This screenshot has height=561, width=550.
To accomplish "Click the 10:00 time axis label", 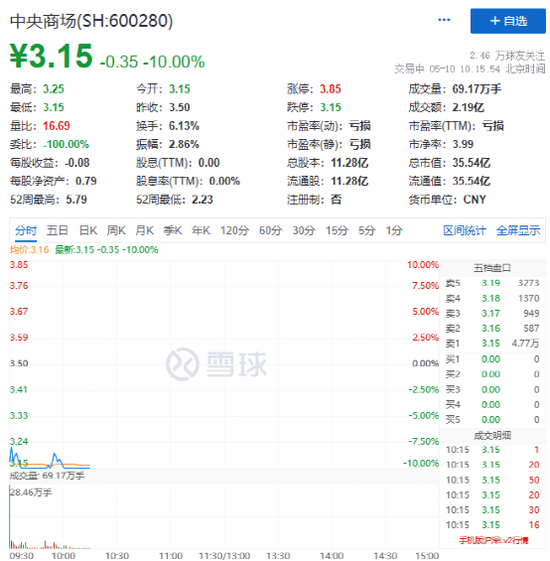I will coord(63,556).
